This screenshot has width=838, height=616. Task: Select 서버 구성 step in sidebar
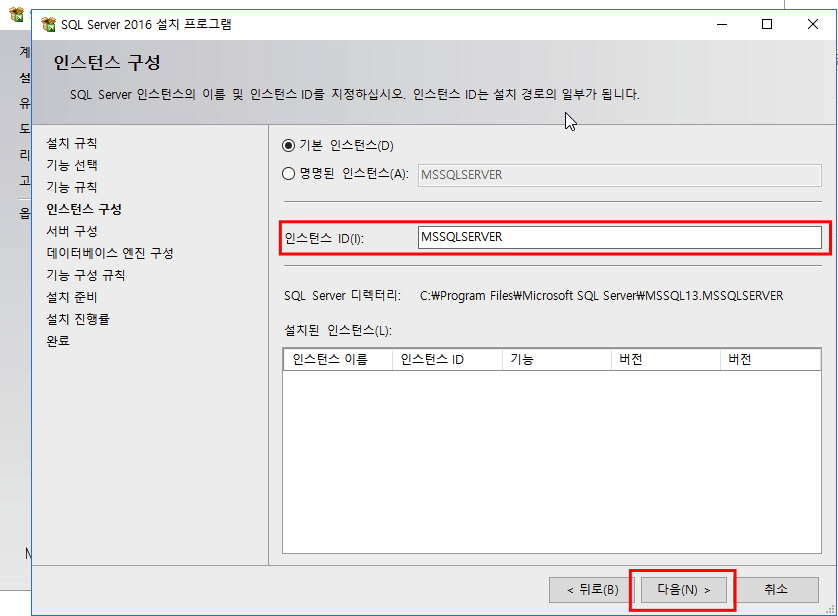click(x=72, y=231)
